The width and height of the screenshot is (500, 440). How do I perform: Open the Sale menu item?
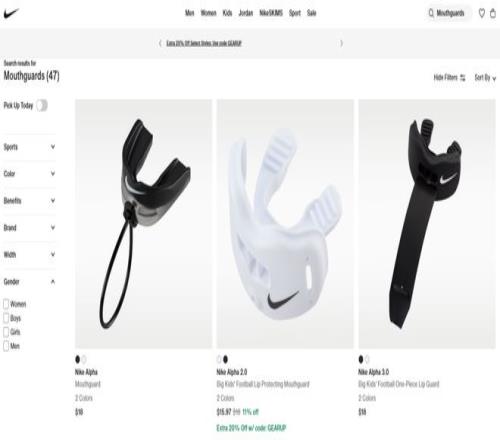[x=311, y=13]
